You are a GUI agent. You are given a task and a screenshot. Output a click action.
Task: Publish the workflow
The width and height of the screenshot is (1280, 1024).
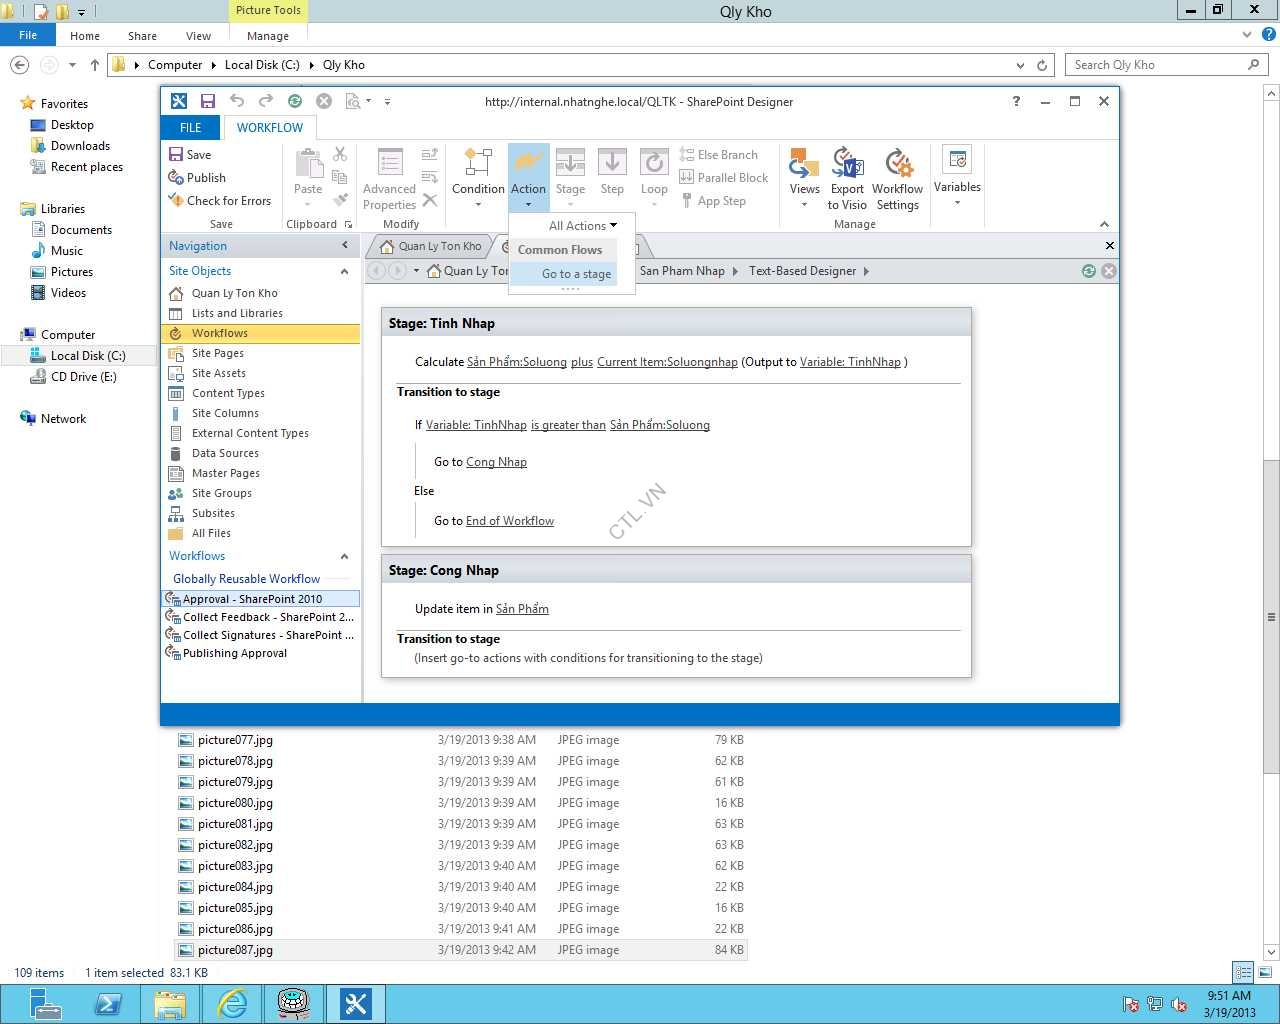point(196,178)
